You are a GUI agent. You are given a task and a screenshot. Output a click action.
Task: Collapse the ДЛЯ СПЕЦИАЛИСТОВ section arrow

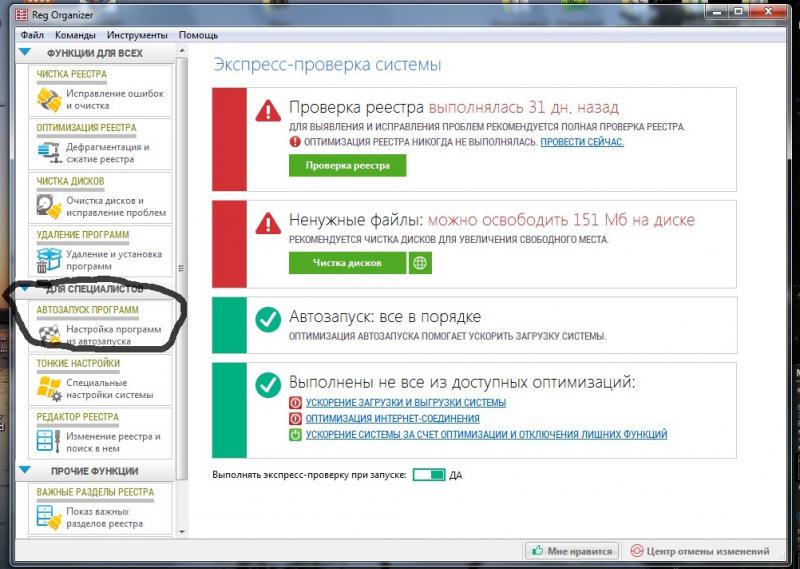[24, 289]
